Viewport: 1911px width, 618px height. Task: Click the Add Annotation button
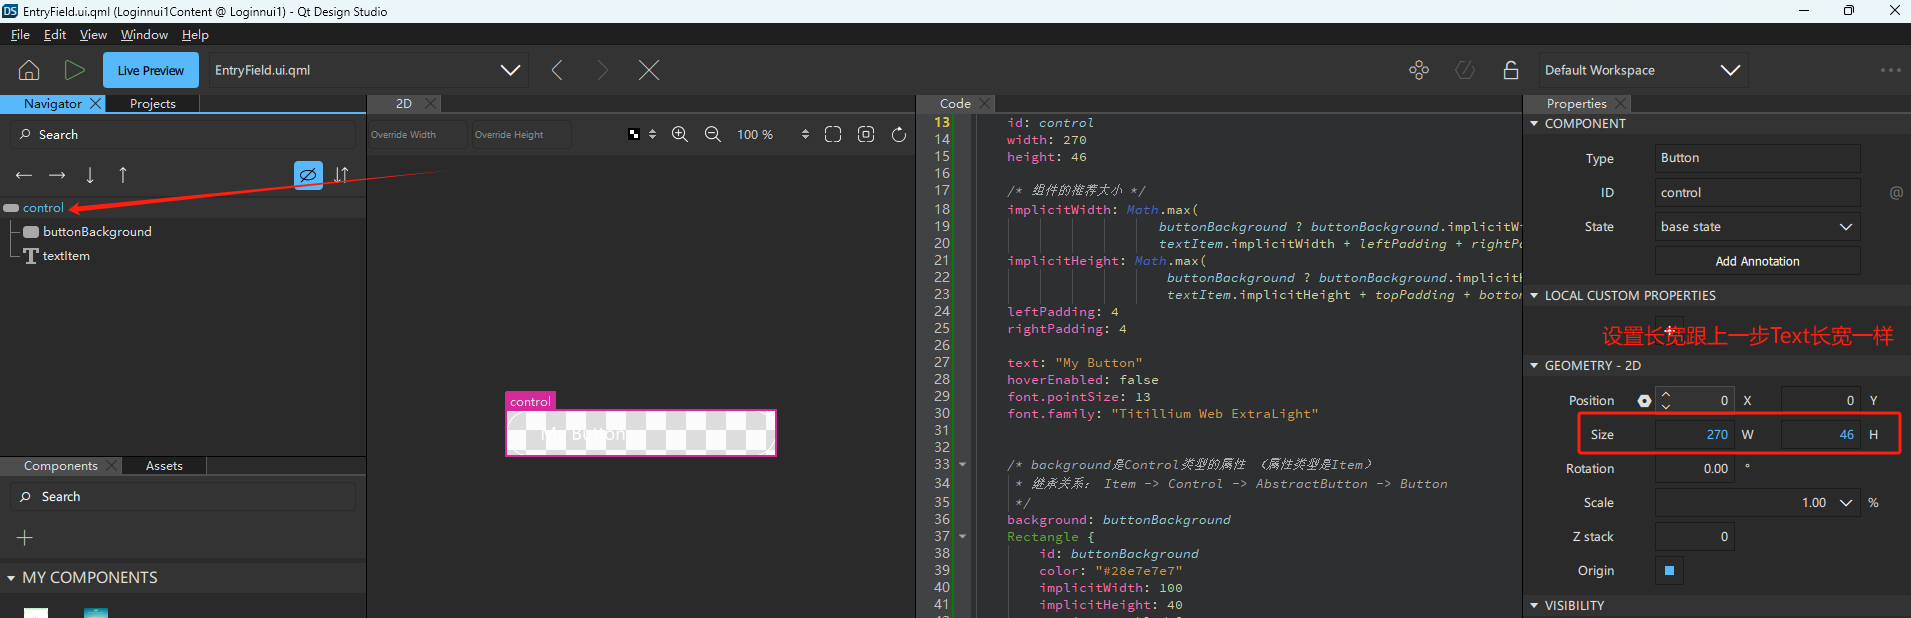tap(1757, 261)
